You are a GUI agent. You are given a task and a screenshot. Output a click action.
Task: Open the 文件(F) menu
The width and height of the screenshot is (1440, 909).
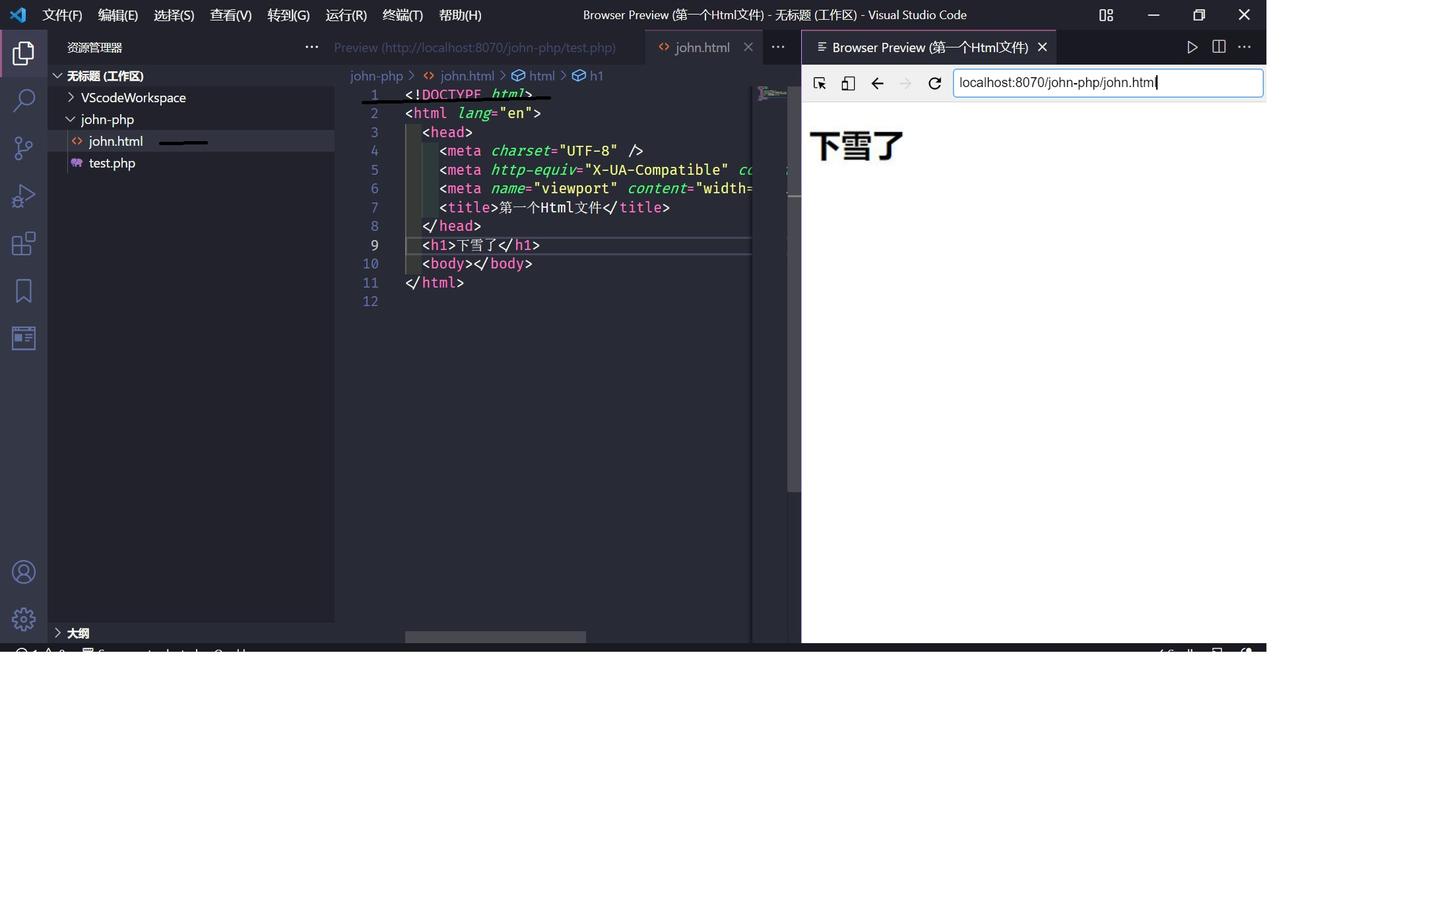[61, 15]
